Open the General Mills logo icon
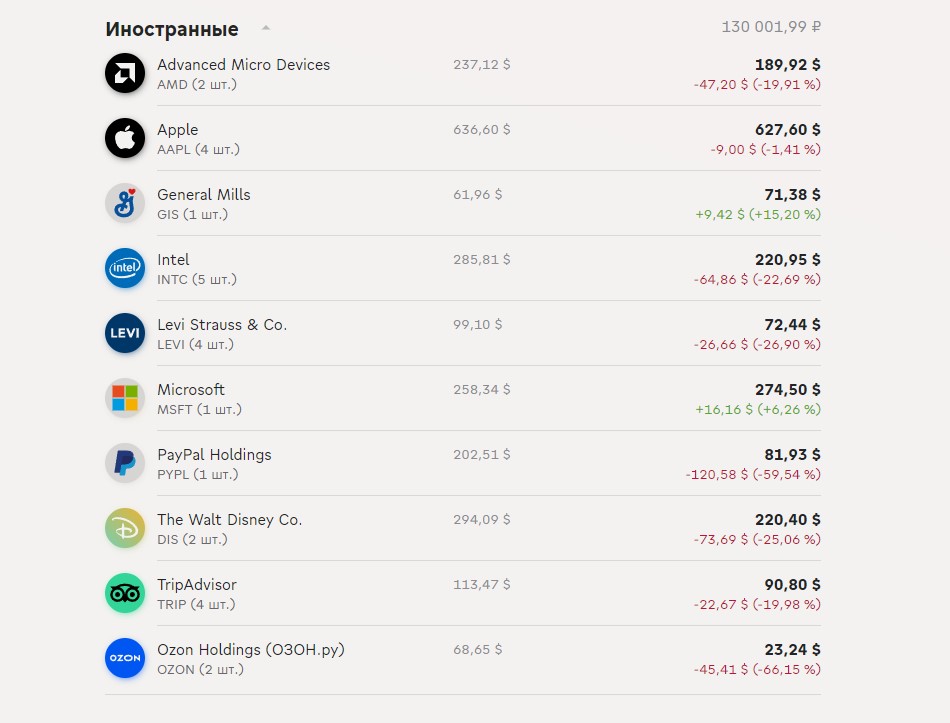Image resolution: width=950 pixels, height=723 pixels. pyautogui.click(x=125, y=203)
